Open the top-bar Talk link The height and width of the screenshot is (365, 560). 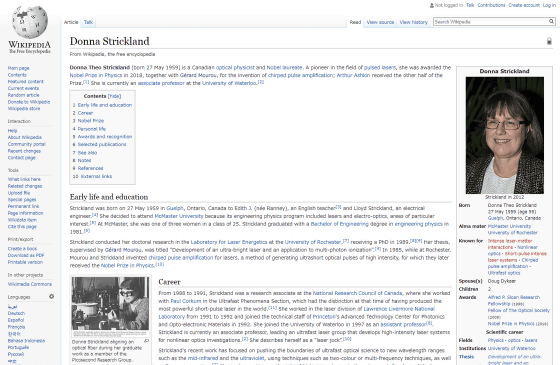(x=470, y=5)
